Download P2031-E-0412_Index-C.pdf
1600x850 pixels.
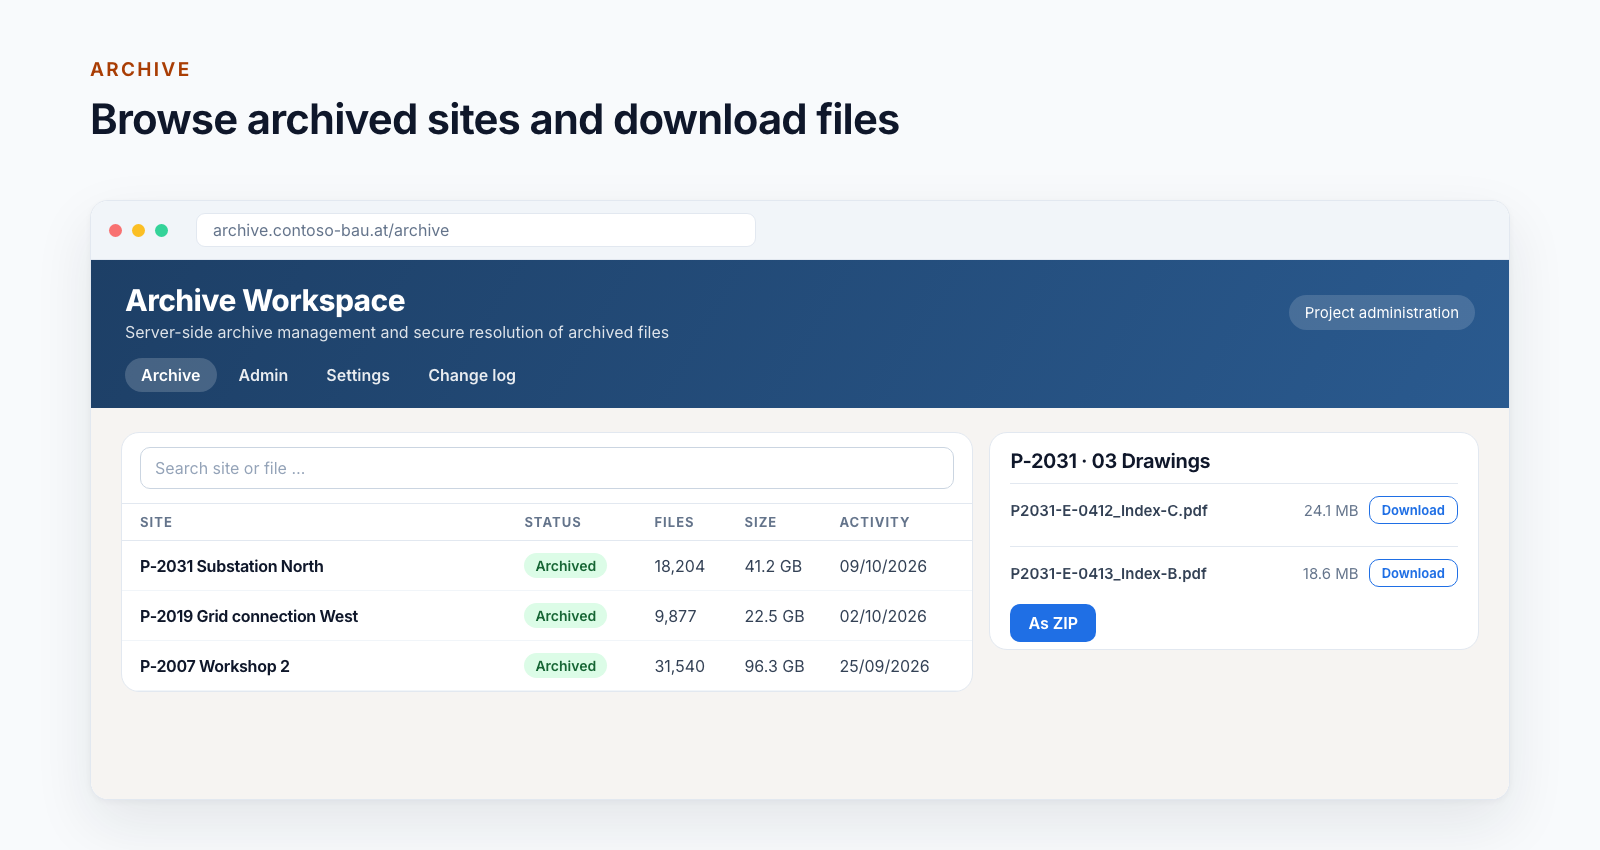tap(1413, 510)
